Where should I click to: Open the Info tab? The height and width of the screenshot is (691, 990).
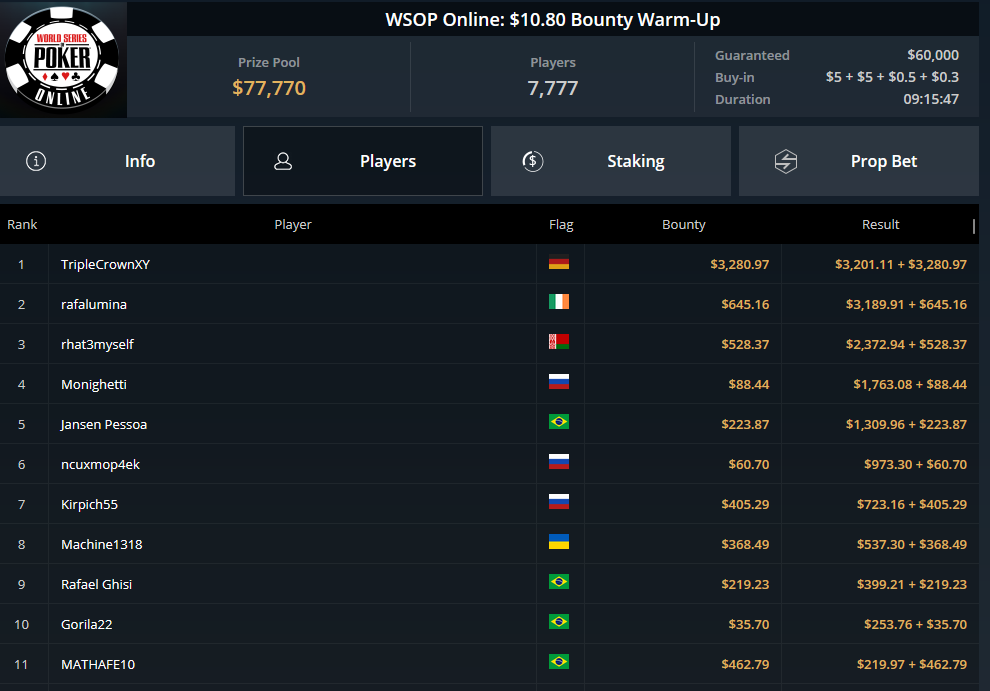(117, 161)
